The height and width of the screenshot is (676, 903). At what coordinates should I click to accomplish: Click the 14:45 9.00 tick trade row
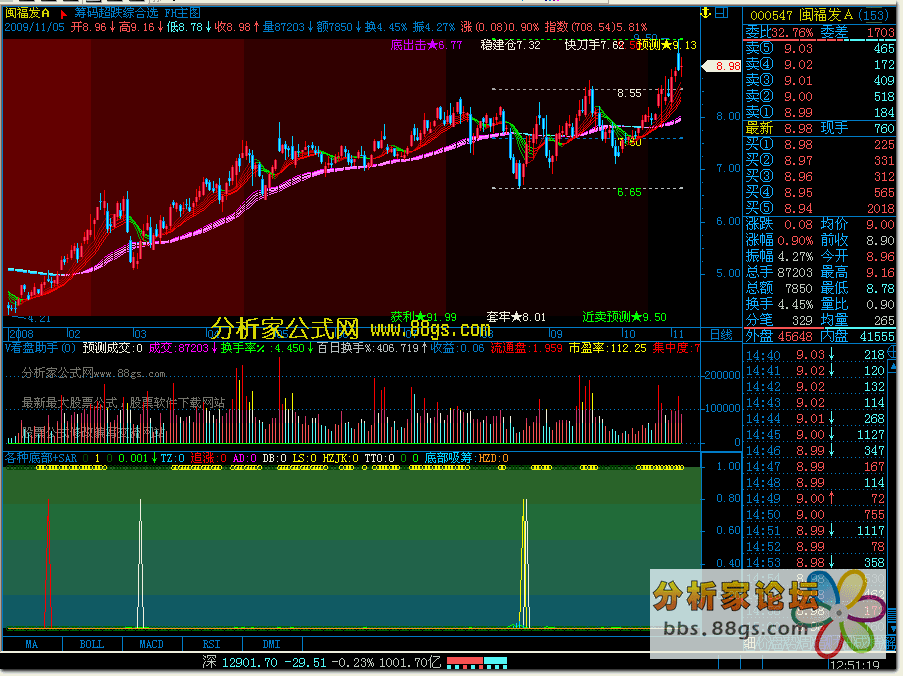817,435
